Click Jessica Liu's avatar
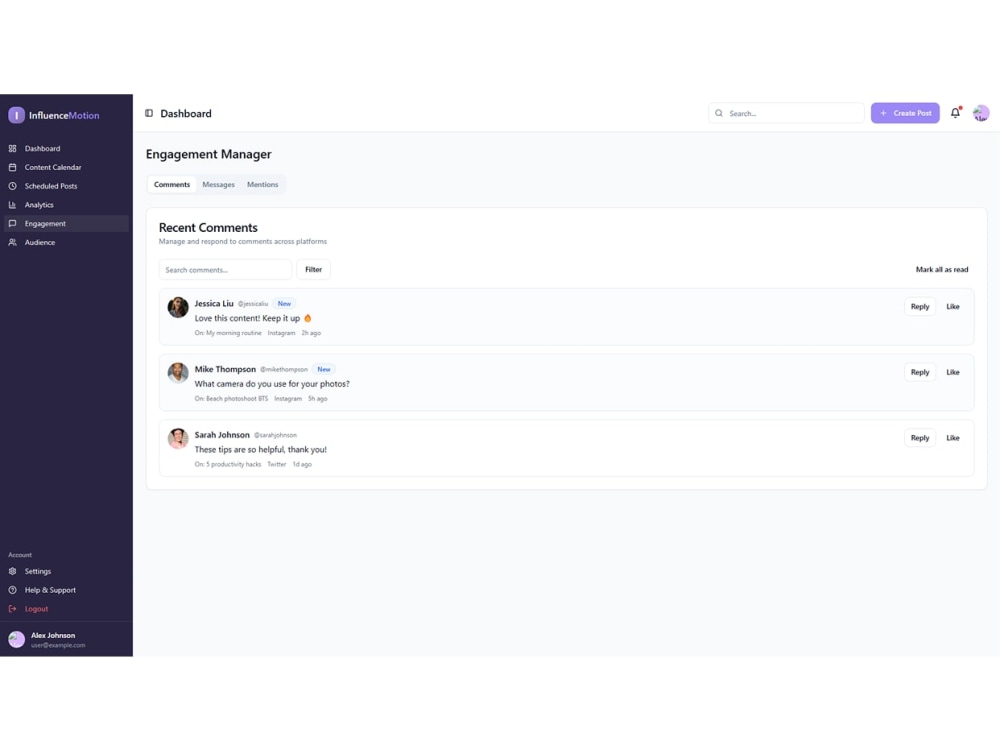This screenshot has height=750, width=1000. pos(178,307)
